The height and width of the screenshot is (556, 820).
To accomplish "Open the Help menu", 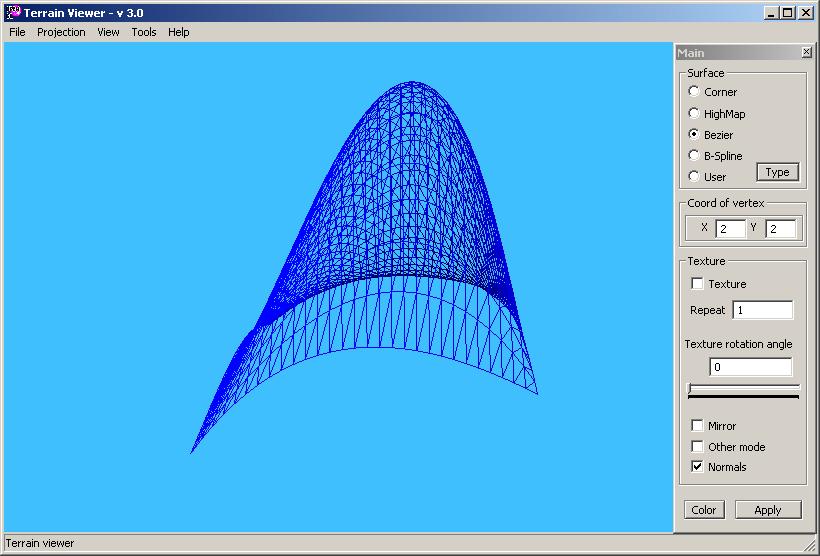I will pos(178,32).
